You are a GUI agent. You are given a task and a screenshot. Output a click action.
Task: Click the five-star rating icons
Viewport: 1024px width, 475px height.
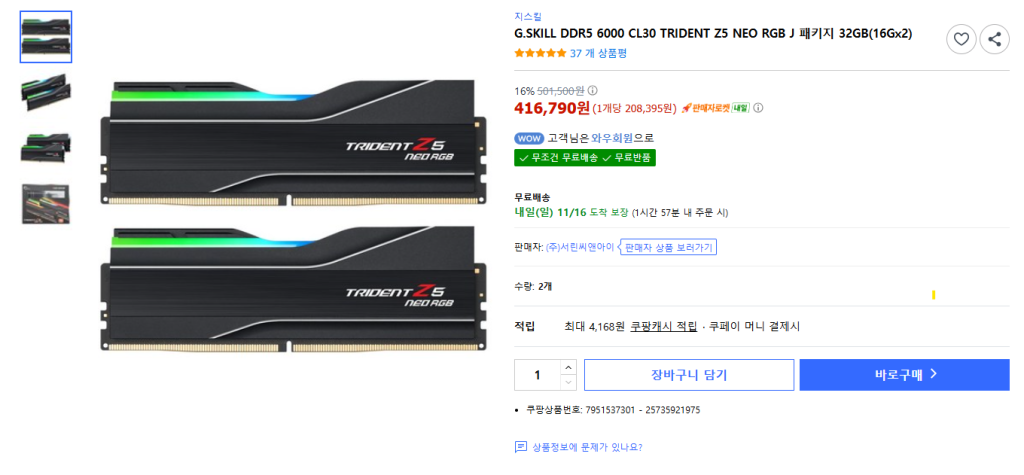(540, 54)
